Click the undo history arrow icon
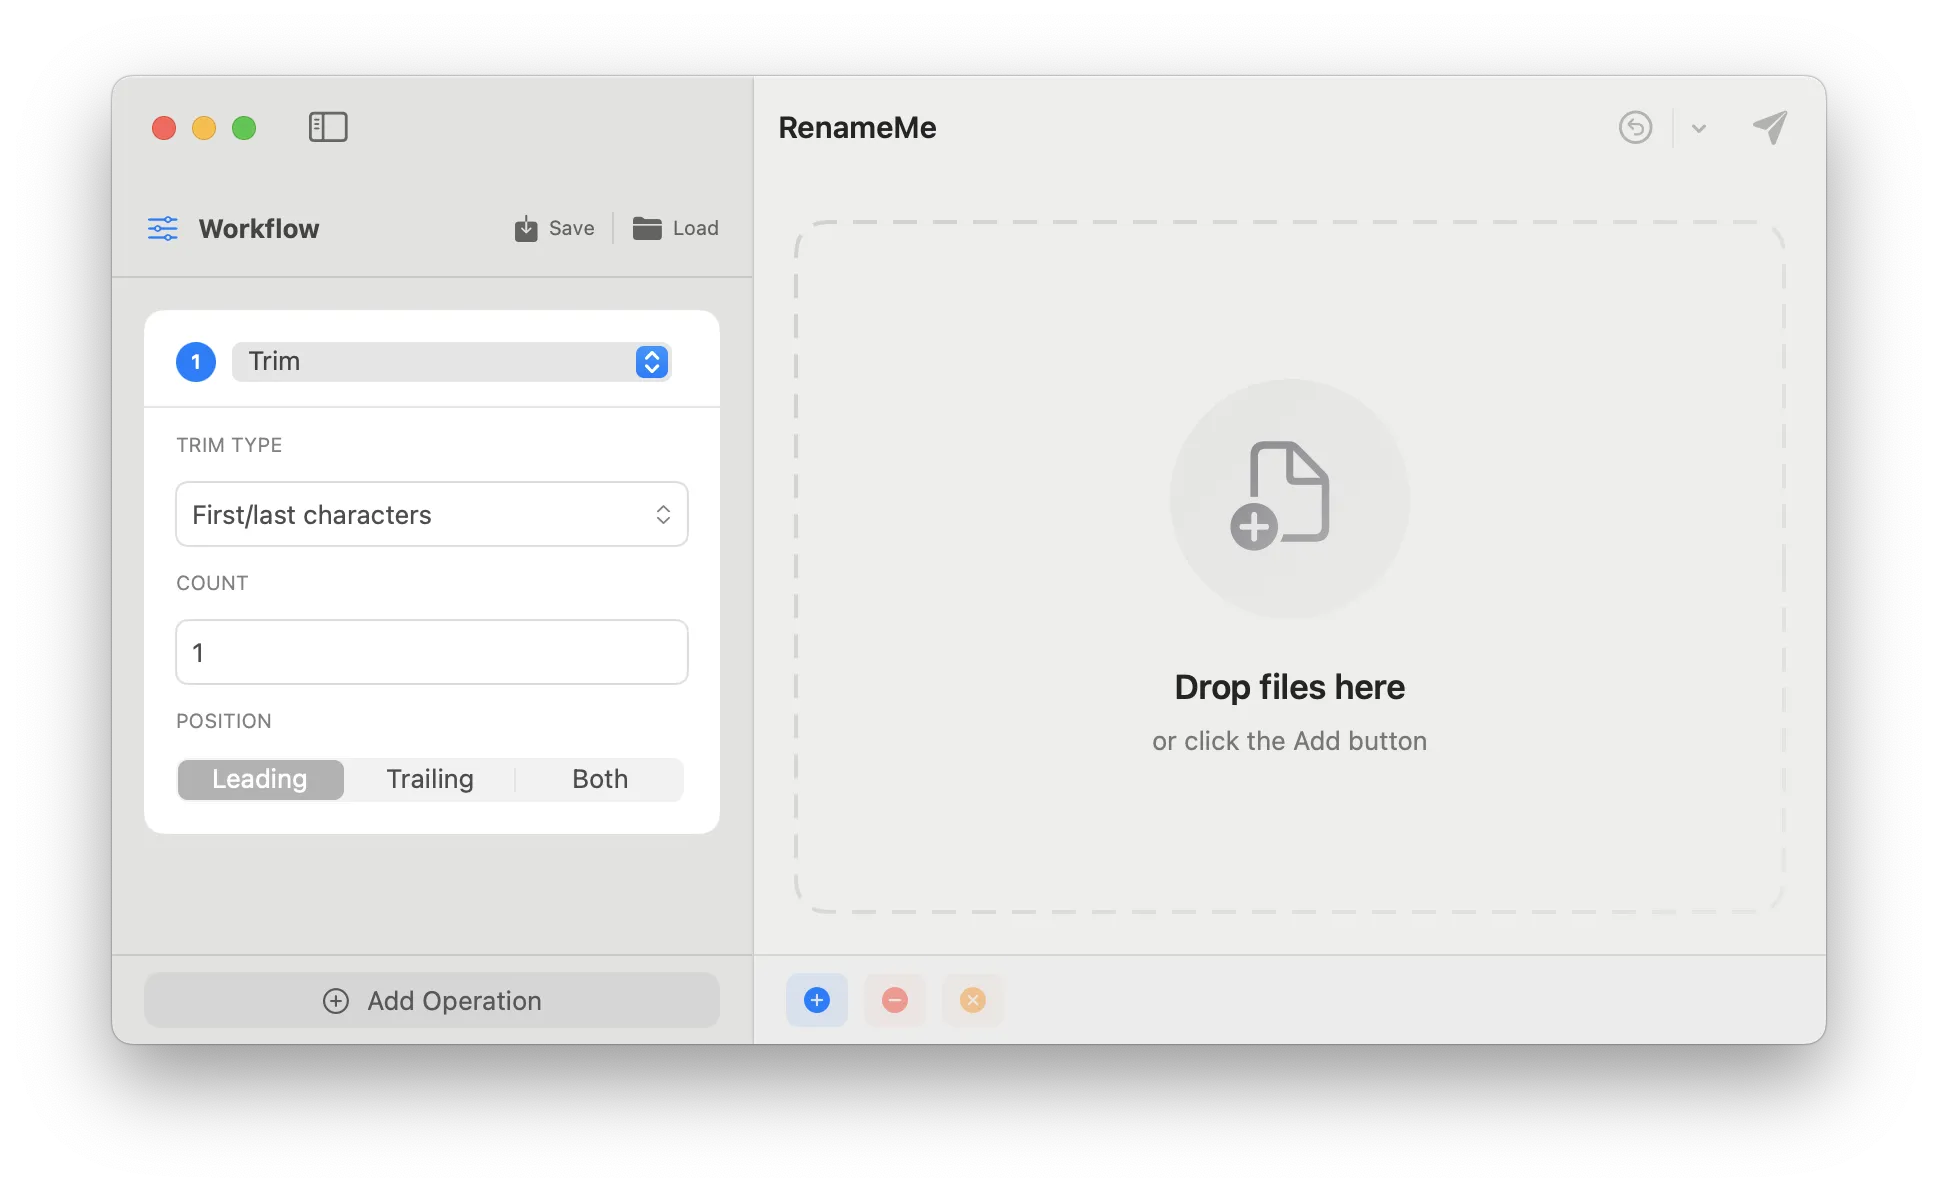The width and height of the screenshot is (1938, 1192). coord(1635,128)
